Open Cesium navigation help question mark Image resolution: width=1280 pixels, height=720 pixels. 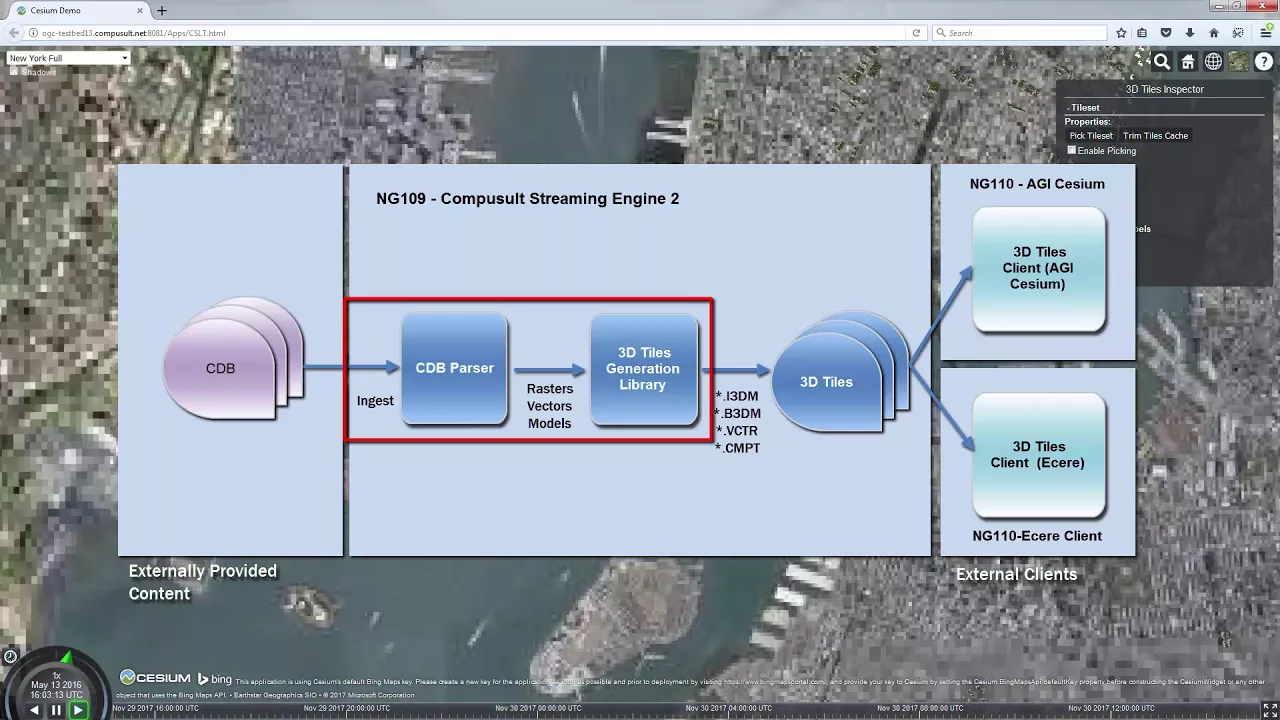tap(1264, 62)
